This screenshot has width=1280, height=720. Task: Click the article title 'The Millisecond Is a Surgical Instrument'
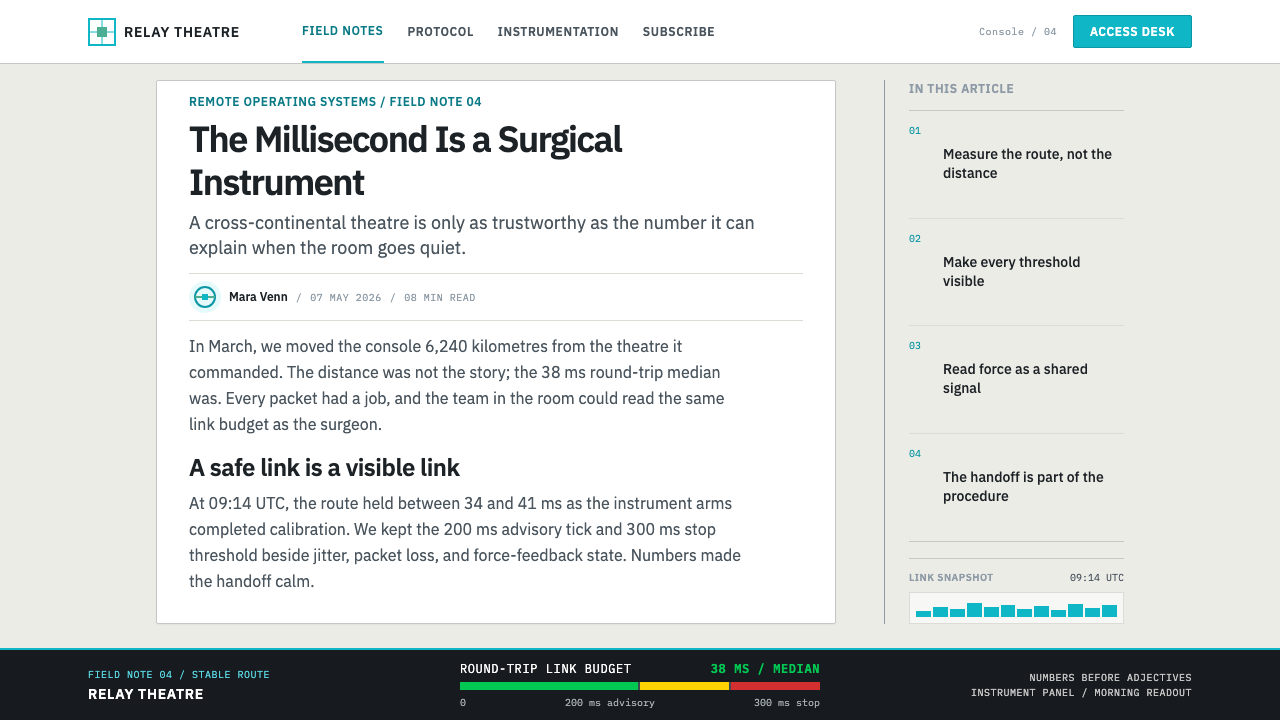(x=405, y=161)
